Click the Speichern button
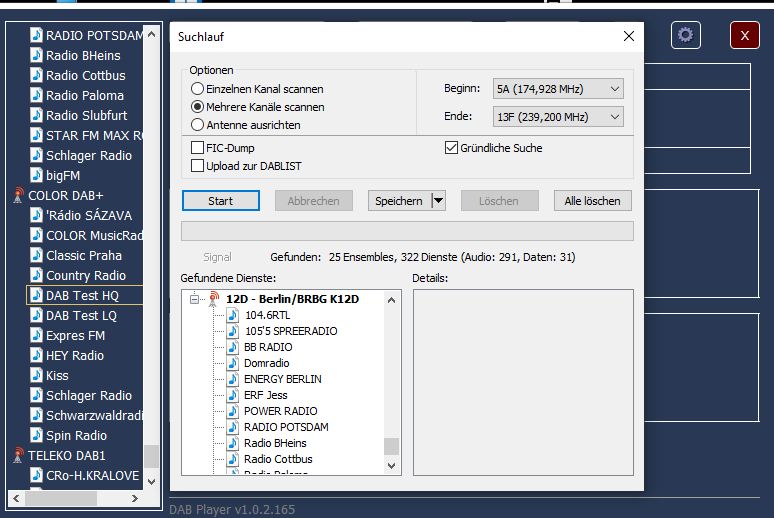 click(x=400, y=201)
